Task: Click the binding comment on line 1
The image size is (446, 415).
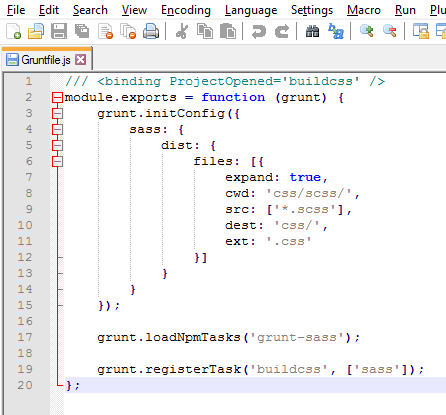Action: point(225,81)
